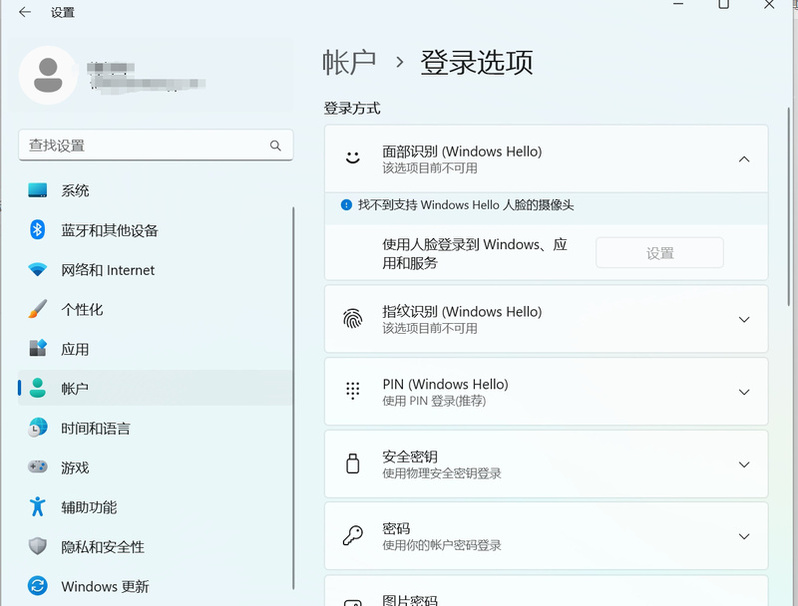Click the 登录方式 section heading
Viewport: 798px width, 606px height.
coord(352,108)
